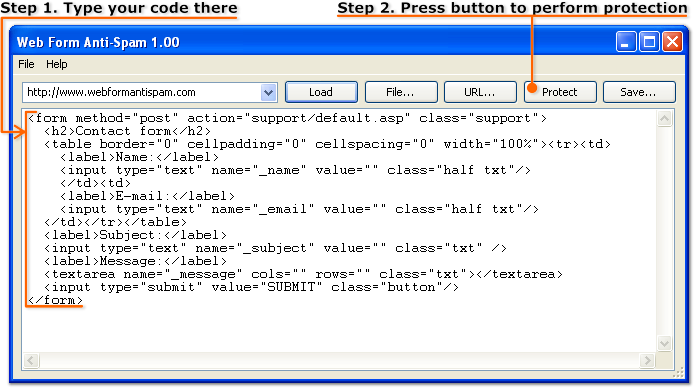
Task: Click the <label>Subject:</label> line
Action: (135, 235)
